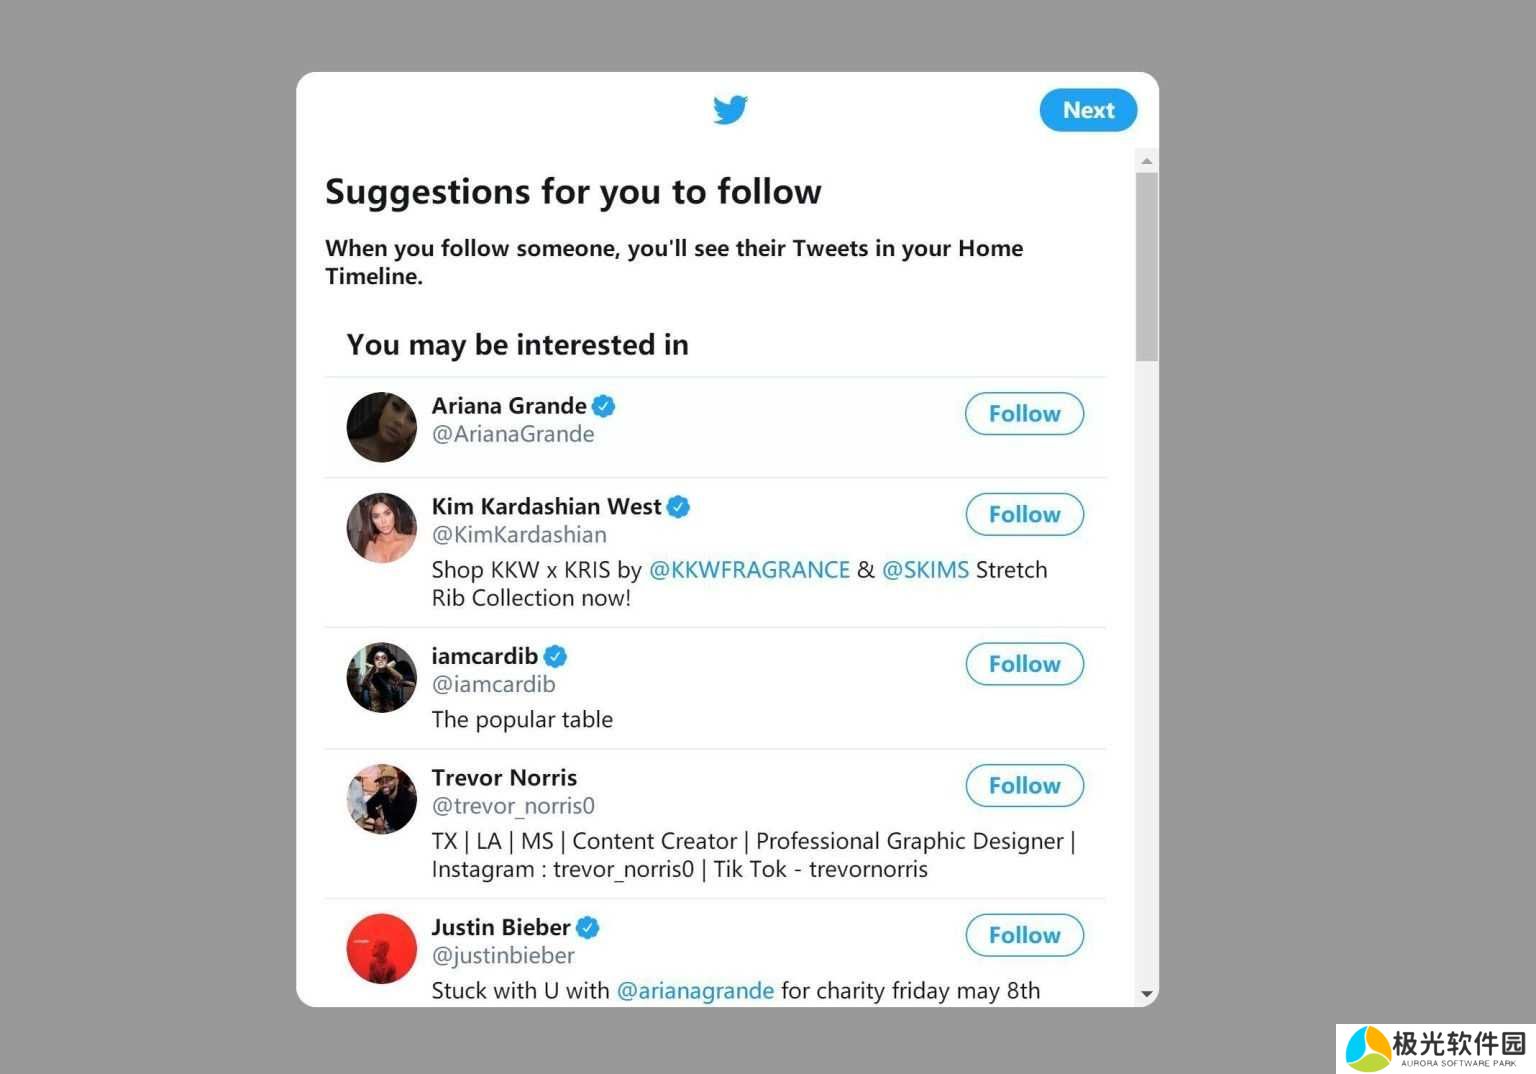Screen dimensions: 1536x1074
Task: Click Kim Kardashian West's verified badge
Action: [x=678, y=507]
